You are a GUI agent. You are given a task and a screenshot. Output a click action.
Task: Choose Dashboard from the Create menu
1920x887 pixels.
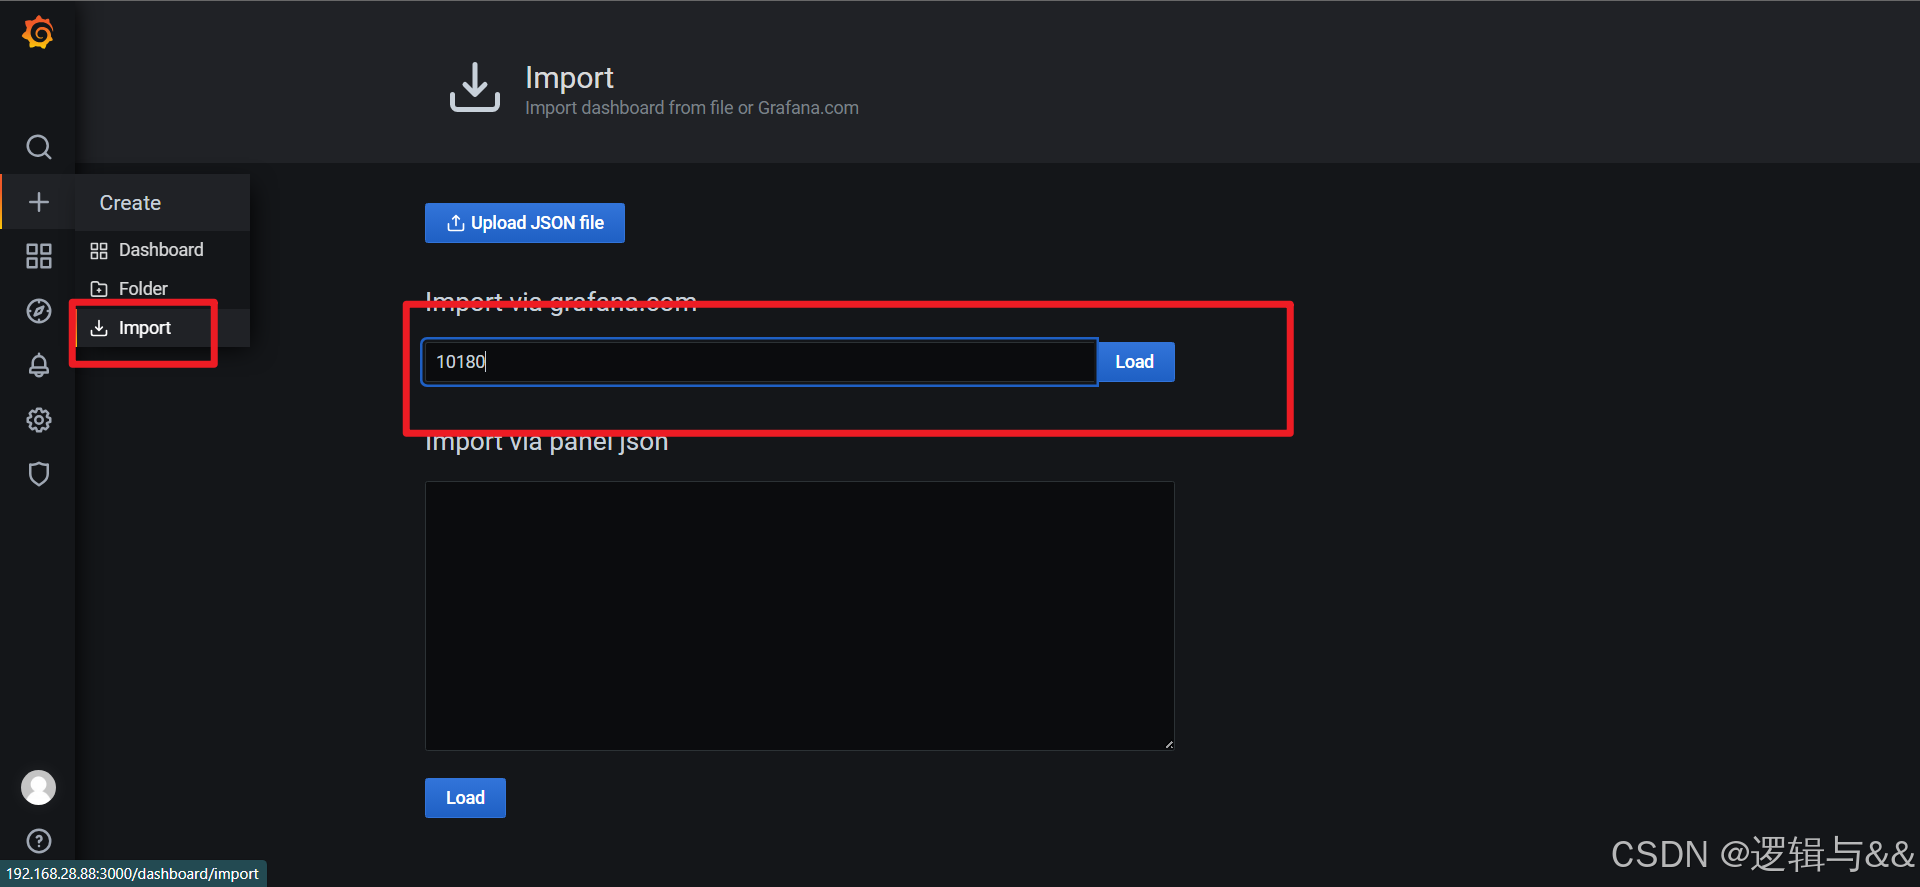coord(162,250)
